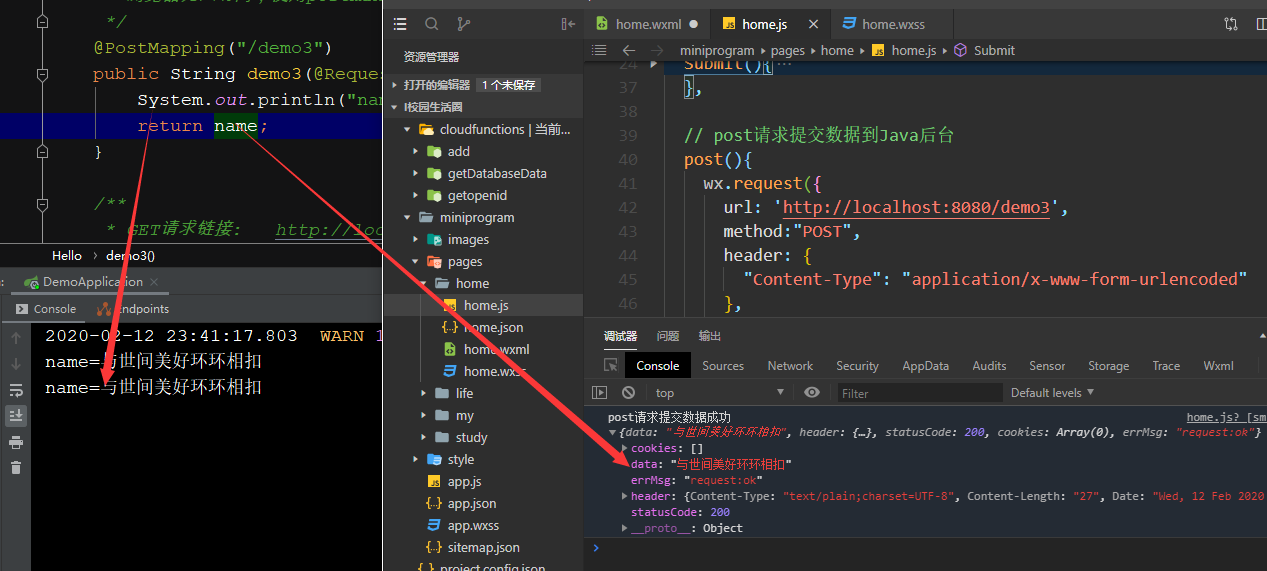This screenshot has height=571, width=1267.
Task: Open the home.js source link in console
Action: pyautogui.click(x=1226, y=417)
